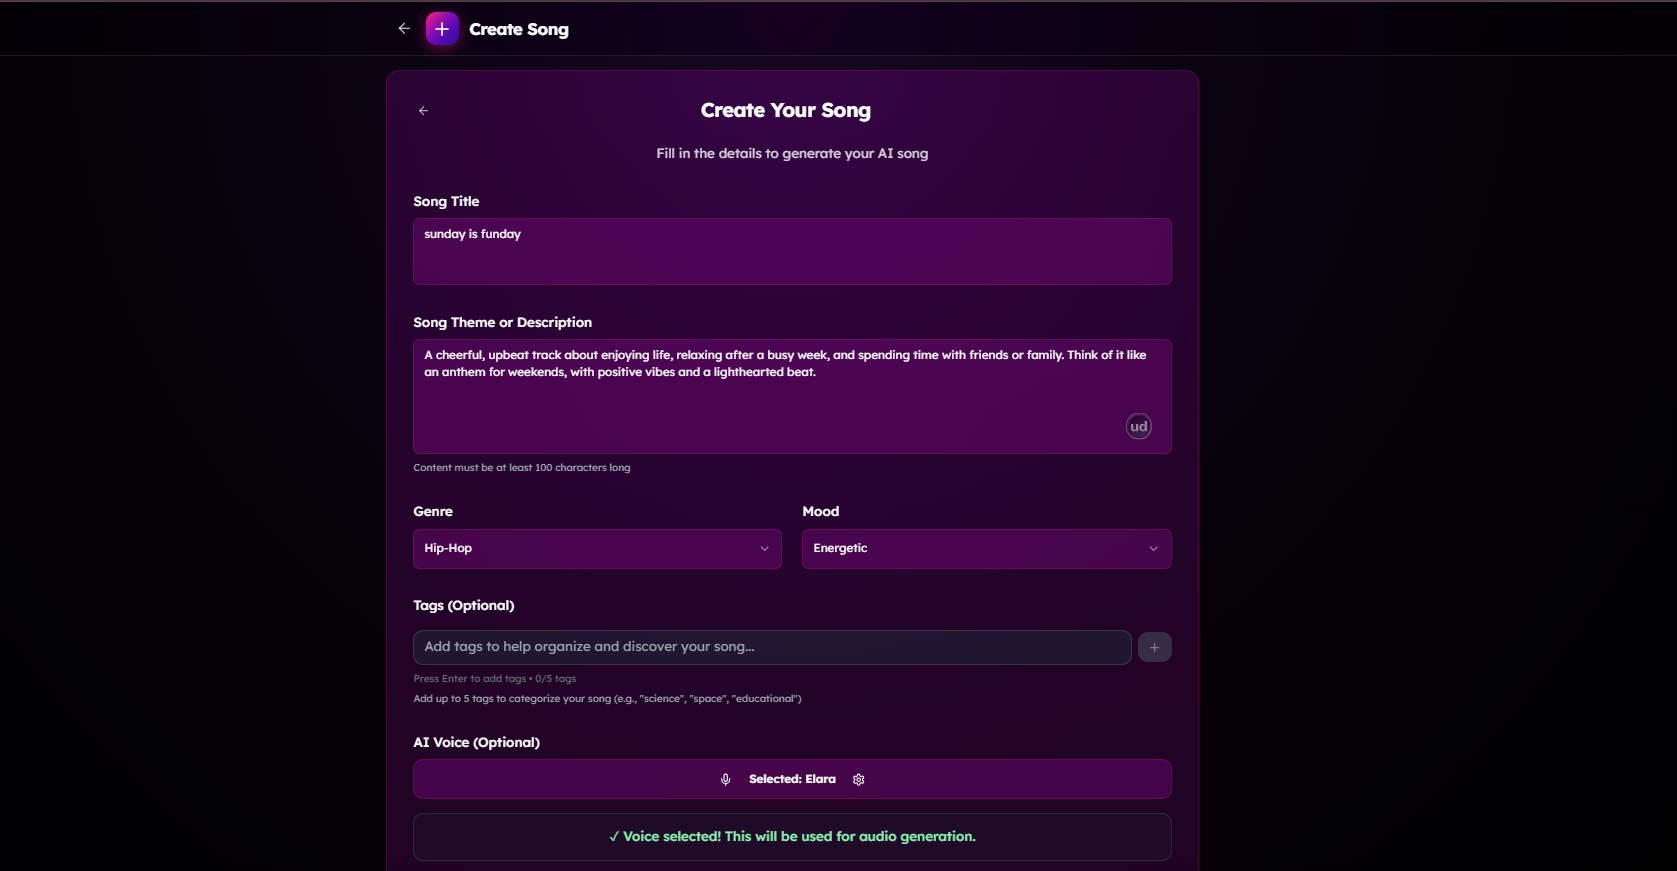This screenshot has width=1677, height=871.
Task: Click the round "ud" icon in the description box
Action: pos(1138,427)
